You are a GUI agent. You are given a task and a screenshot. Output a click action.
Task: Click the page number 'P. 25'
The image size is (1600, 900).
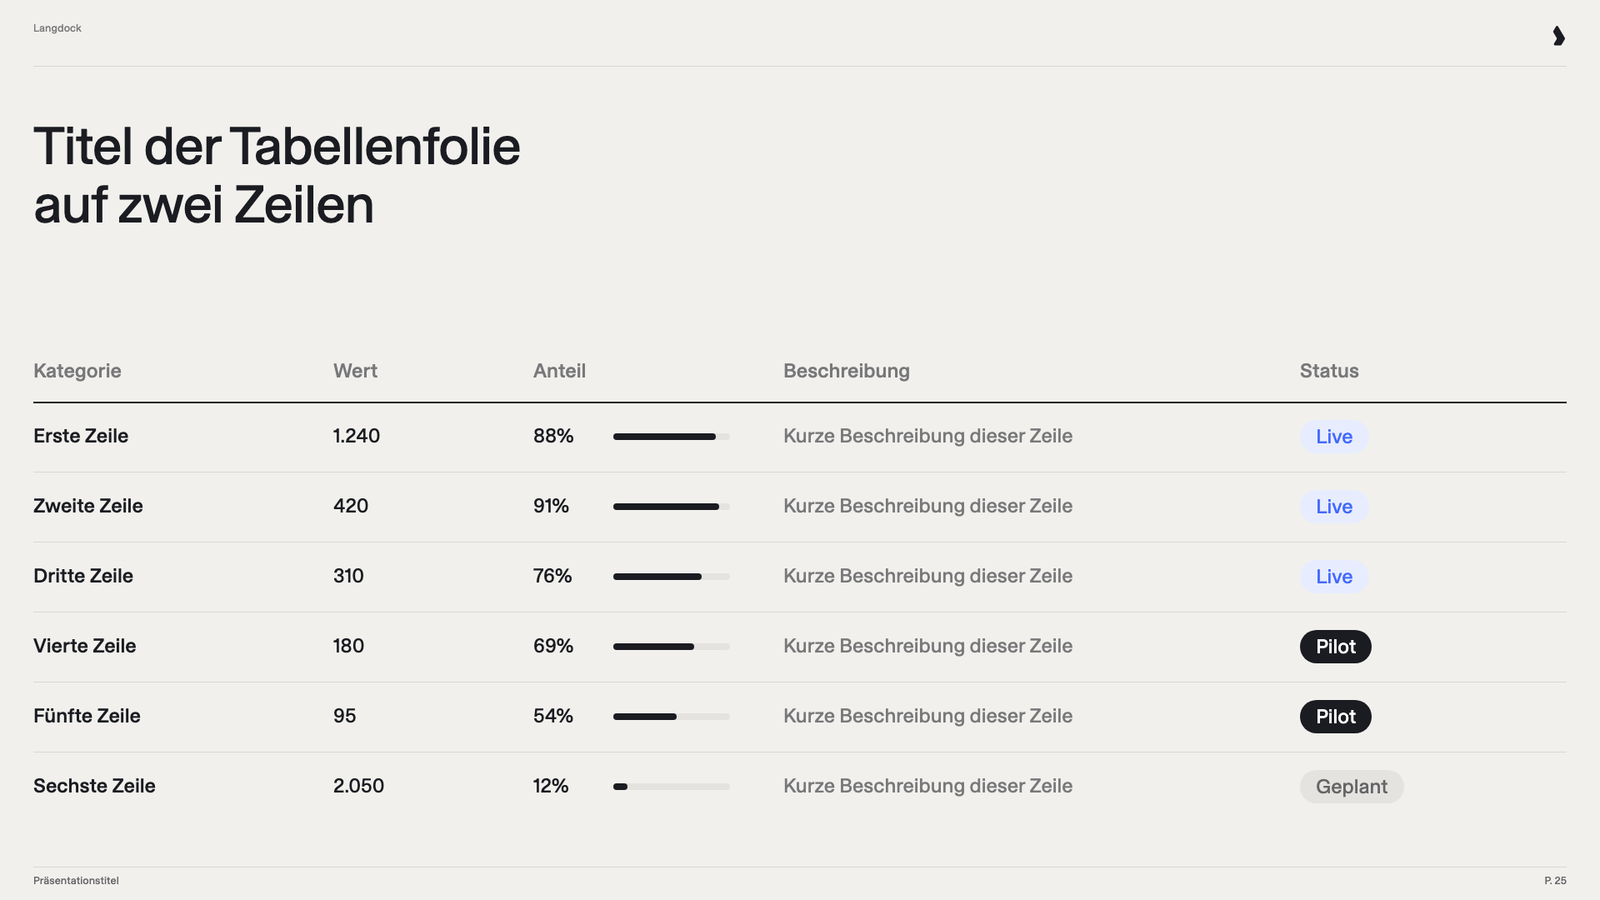click(1555, 881)
